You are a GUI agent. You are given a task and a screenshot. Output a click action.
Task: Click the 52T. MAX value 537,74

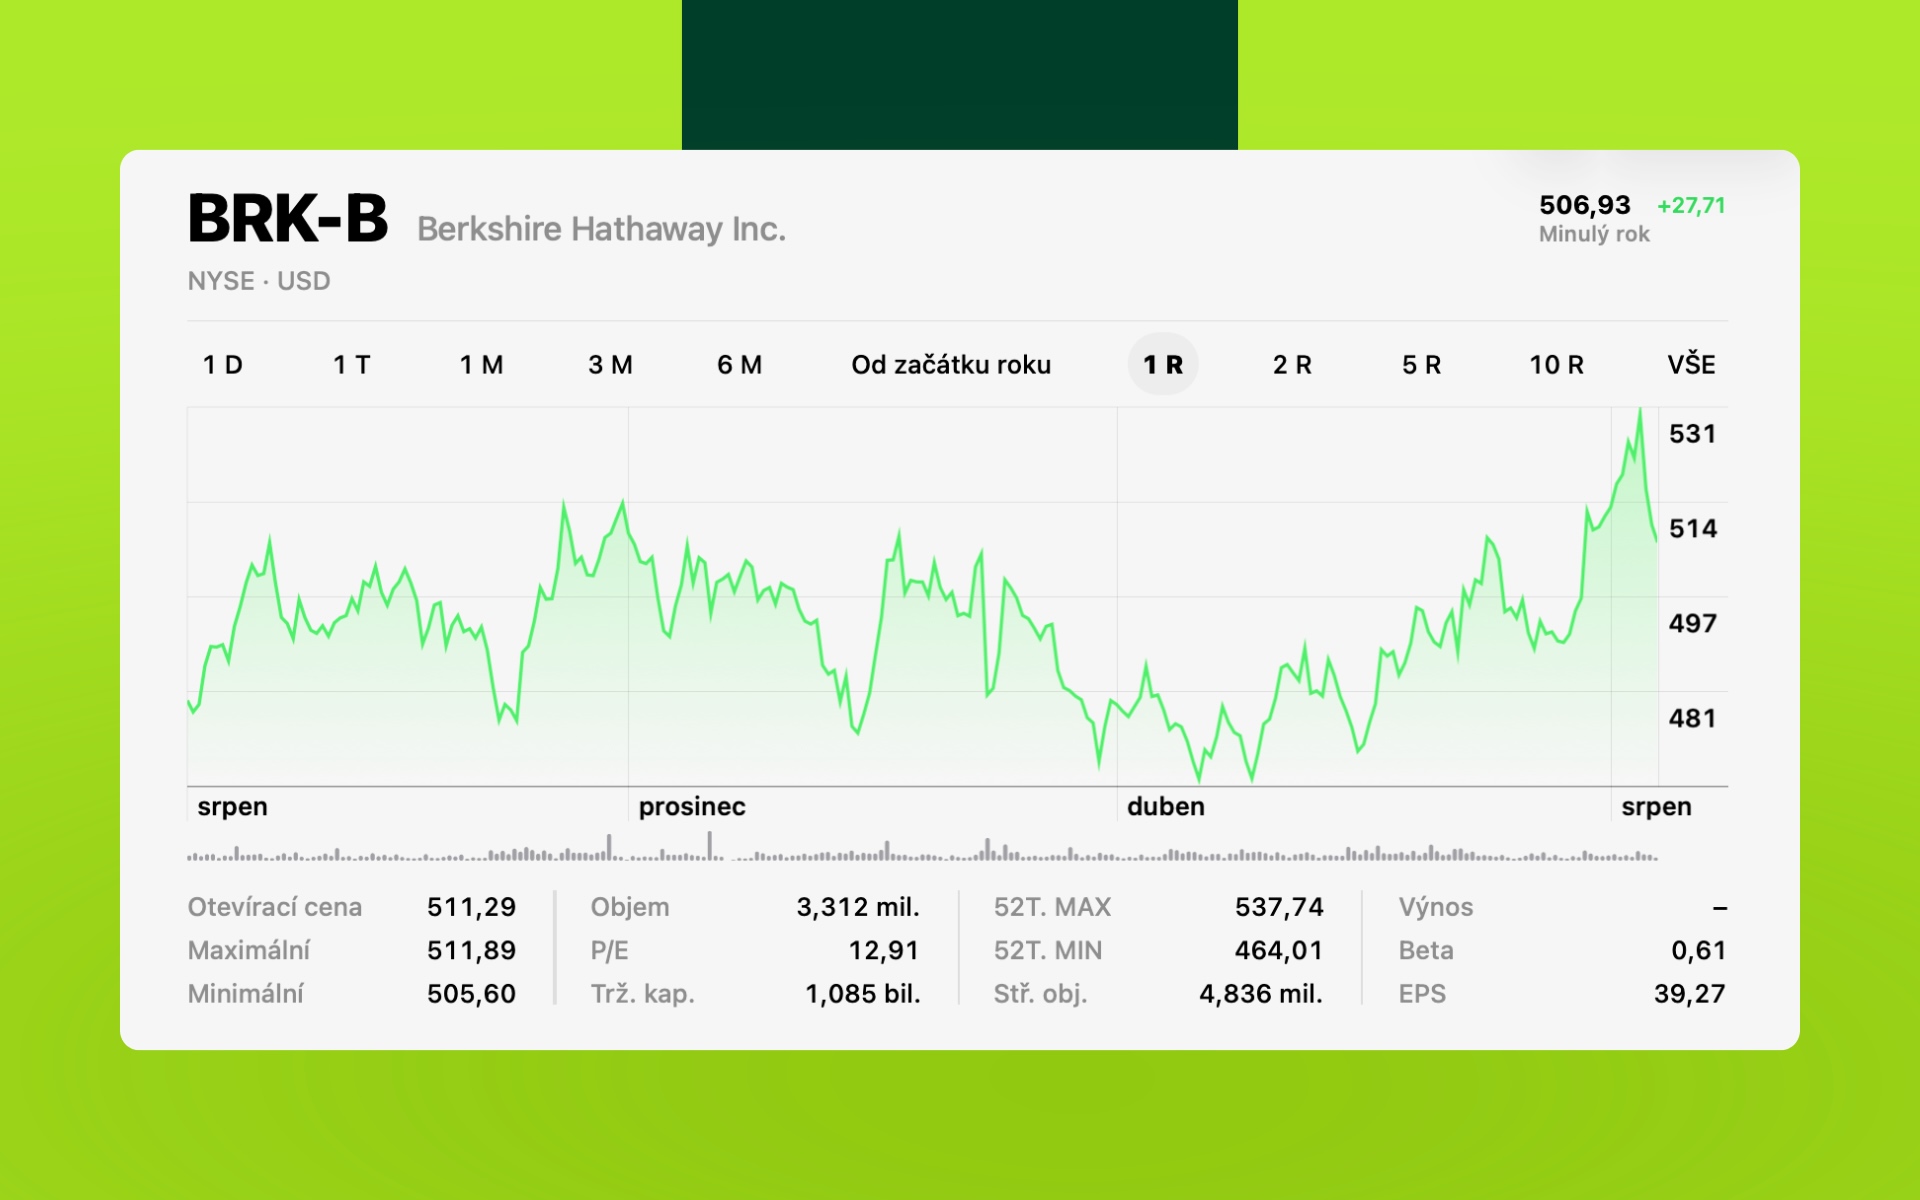(x=1279, y=907)
